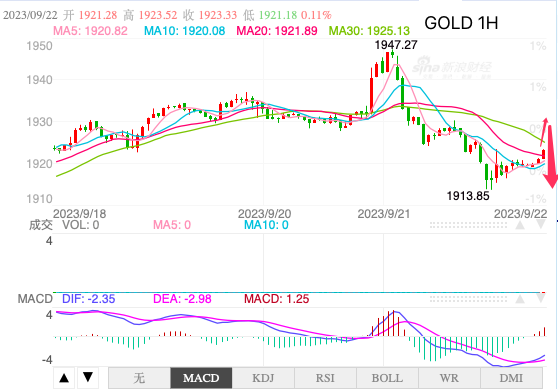Viewport: 558px width, 389px height.
Task: Click the black up-triangle button beside the indicator tabs
Action: coord(64,378)
